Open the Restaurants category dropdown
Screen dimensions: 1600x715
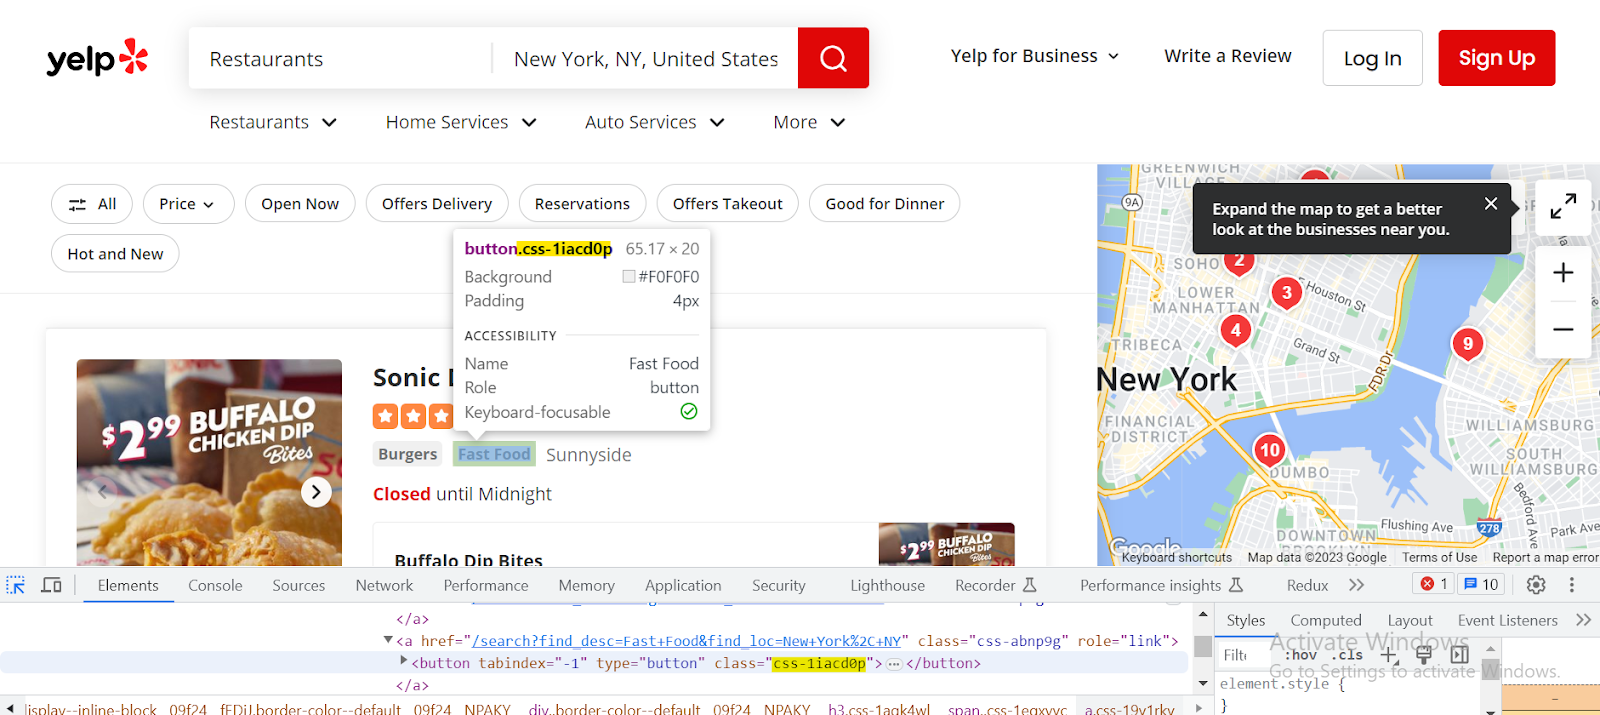273,122
